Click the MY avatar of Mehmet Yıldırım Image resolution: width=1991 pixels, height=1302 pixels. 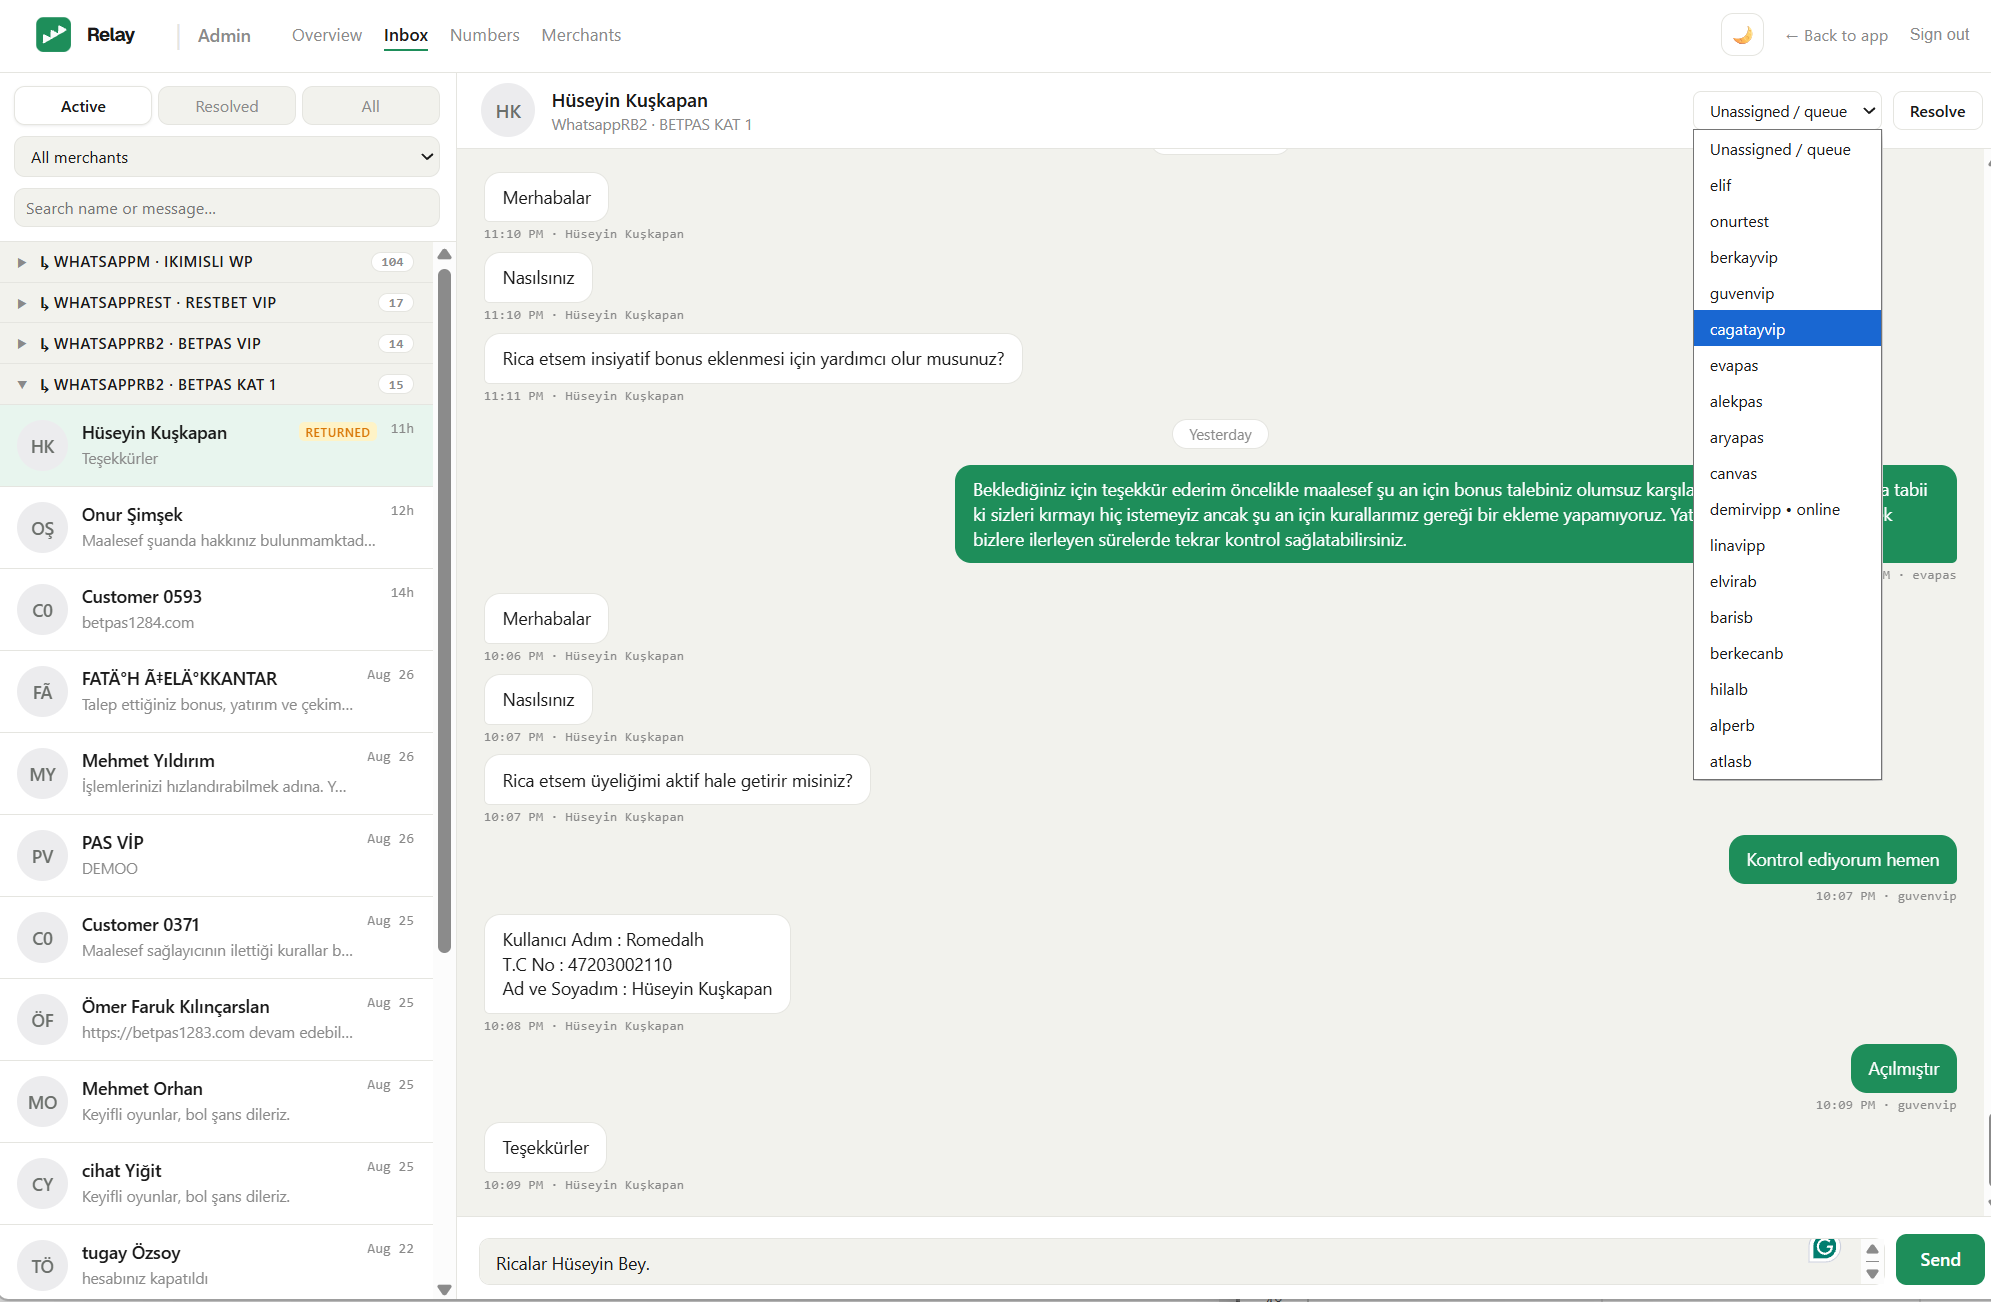tap(42, 774)
